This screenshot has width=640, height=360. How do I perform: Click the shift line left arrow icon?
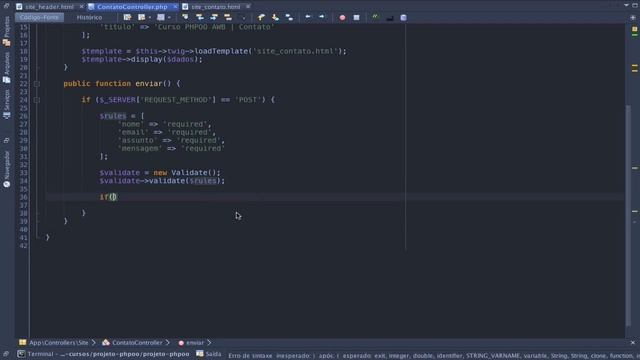coord(308,17)
